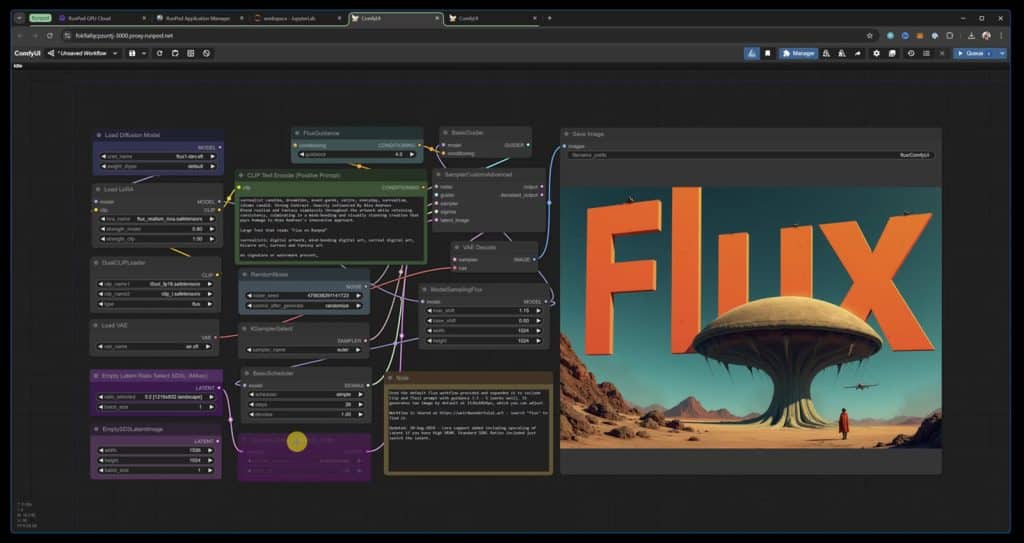
Task: Open the Queue options dropdown arrow
Action: tap(1002, 54)
